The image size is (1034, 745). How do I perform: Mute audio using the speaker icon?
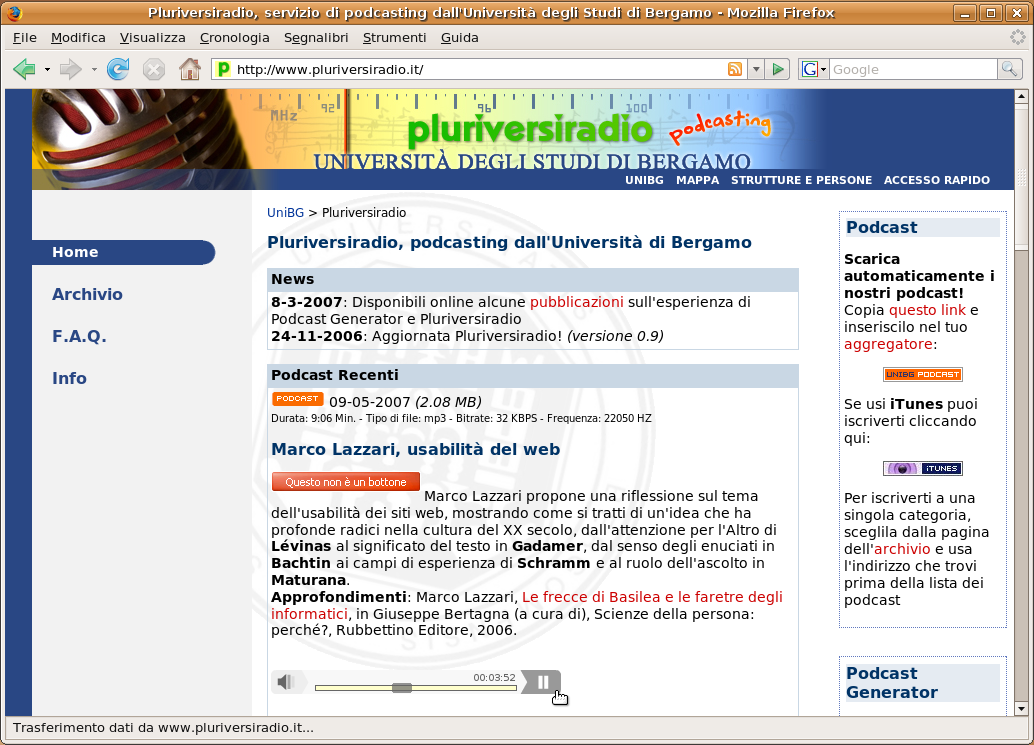click(287, 681)
